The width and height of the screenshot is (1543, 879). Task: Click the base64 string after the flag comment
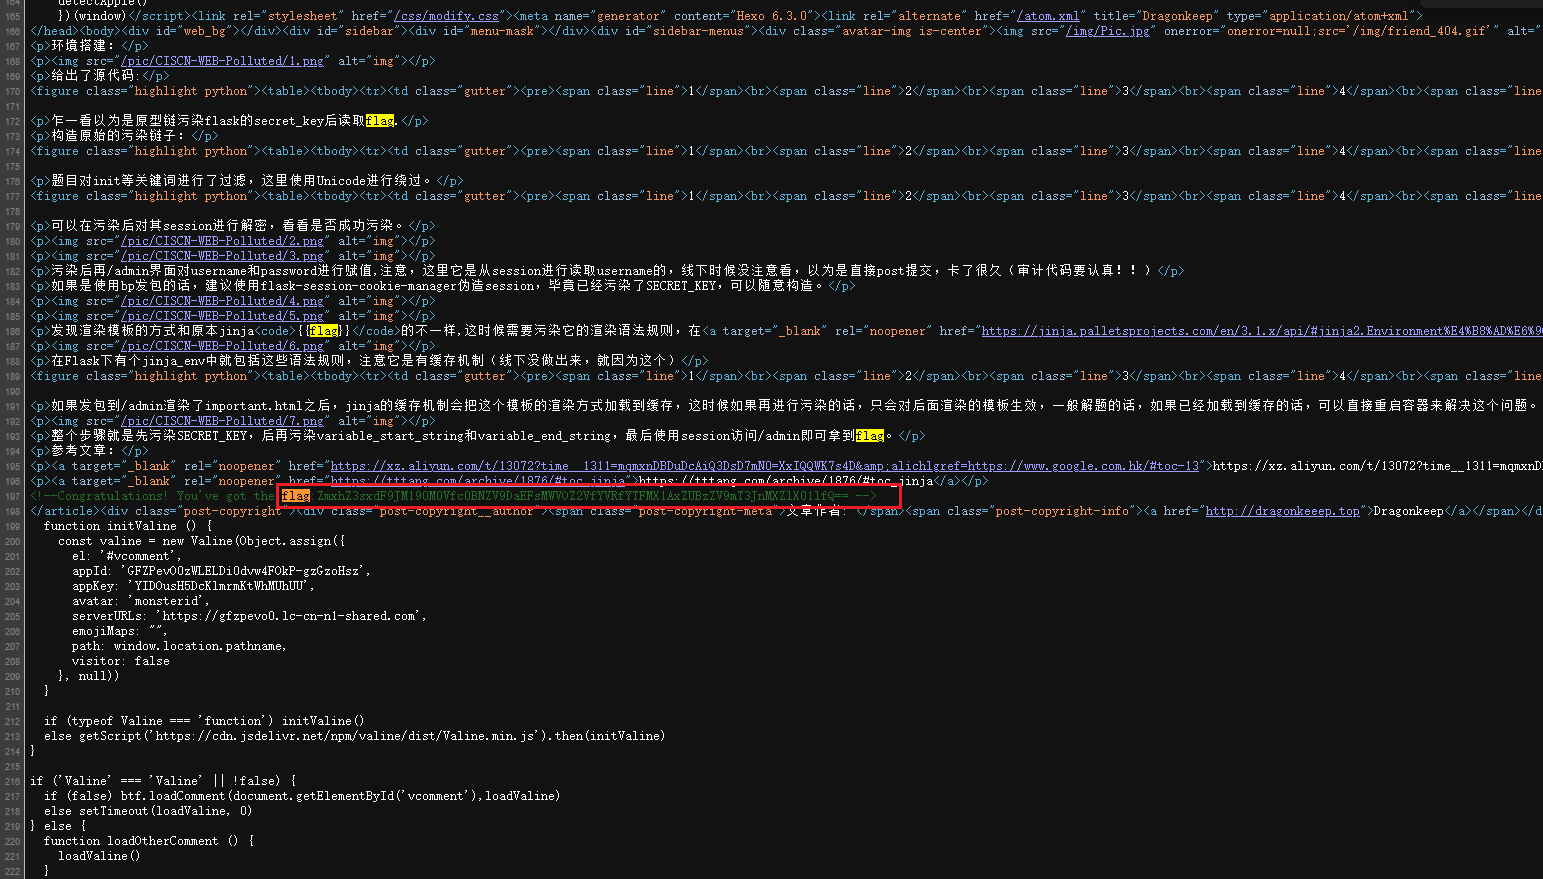[583, 496]
